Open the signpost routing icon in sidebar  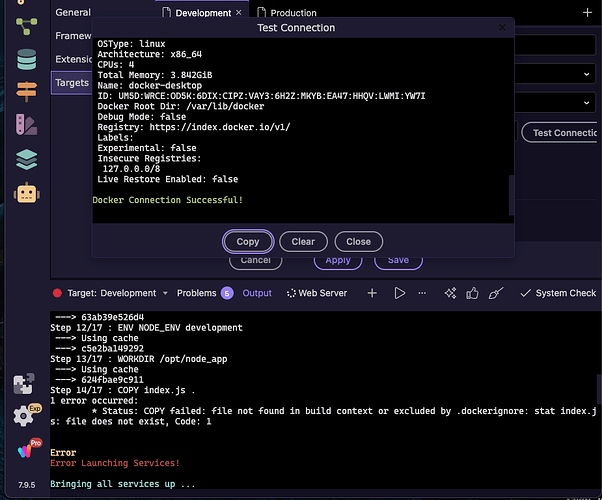pos(26,91)
